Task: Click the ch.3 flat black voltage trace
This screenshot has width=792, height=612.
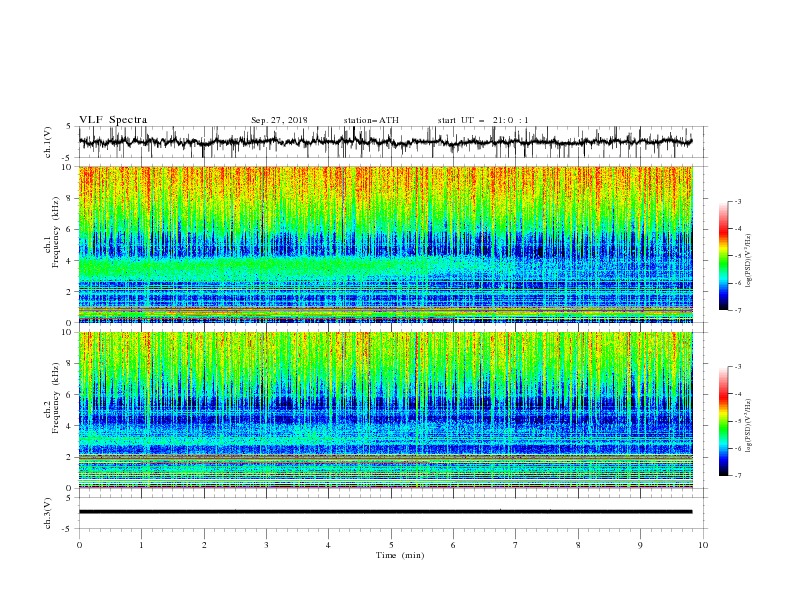Action: coord(385,512)
